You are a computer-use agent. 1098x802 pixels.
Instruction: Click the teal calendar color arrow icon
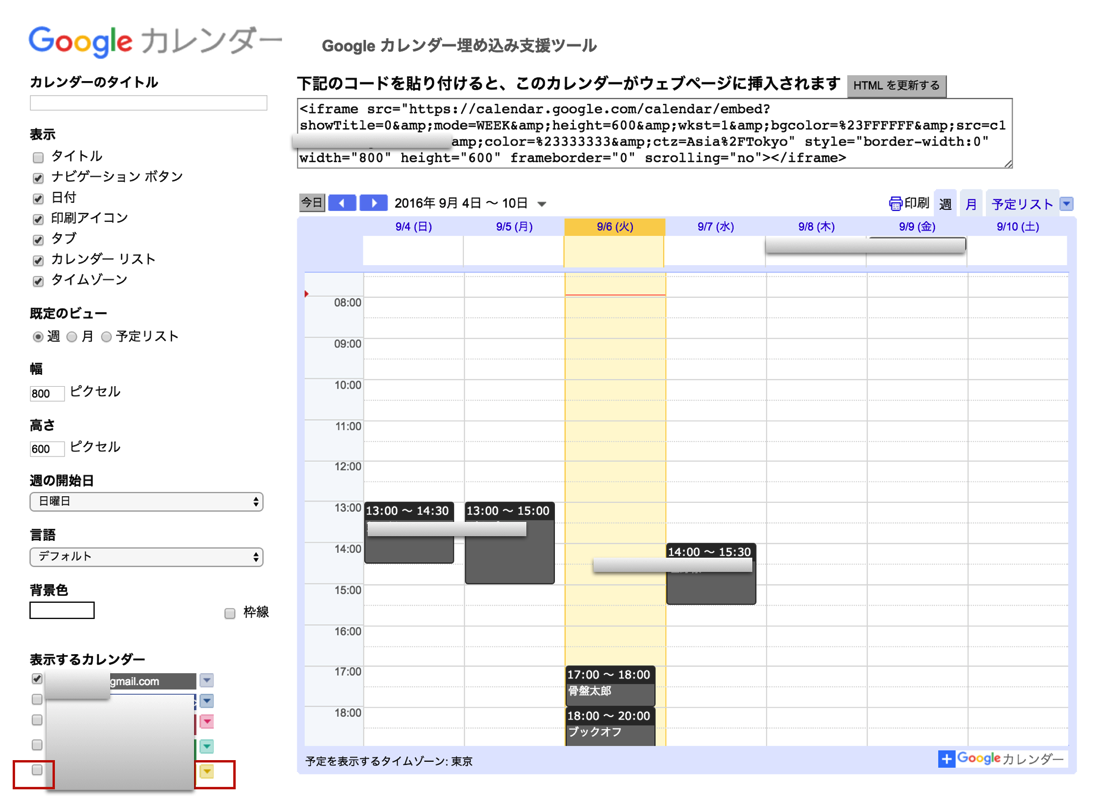pyautogui.click(x=207, y=747)
